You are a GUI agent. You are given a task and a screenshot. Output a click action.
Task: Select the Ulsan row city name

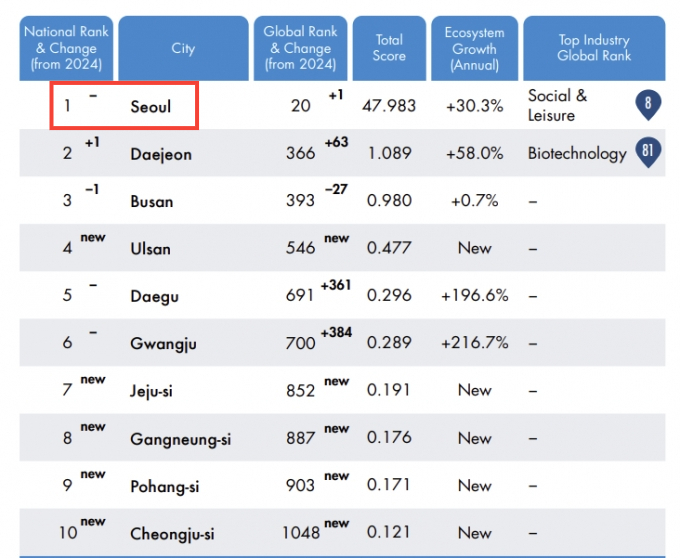150,249
